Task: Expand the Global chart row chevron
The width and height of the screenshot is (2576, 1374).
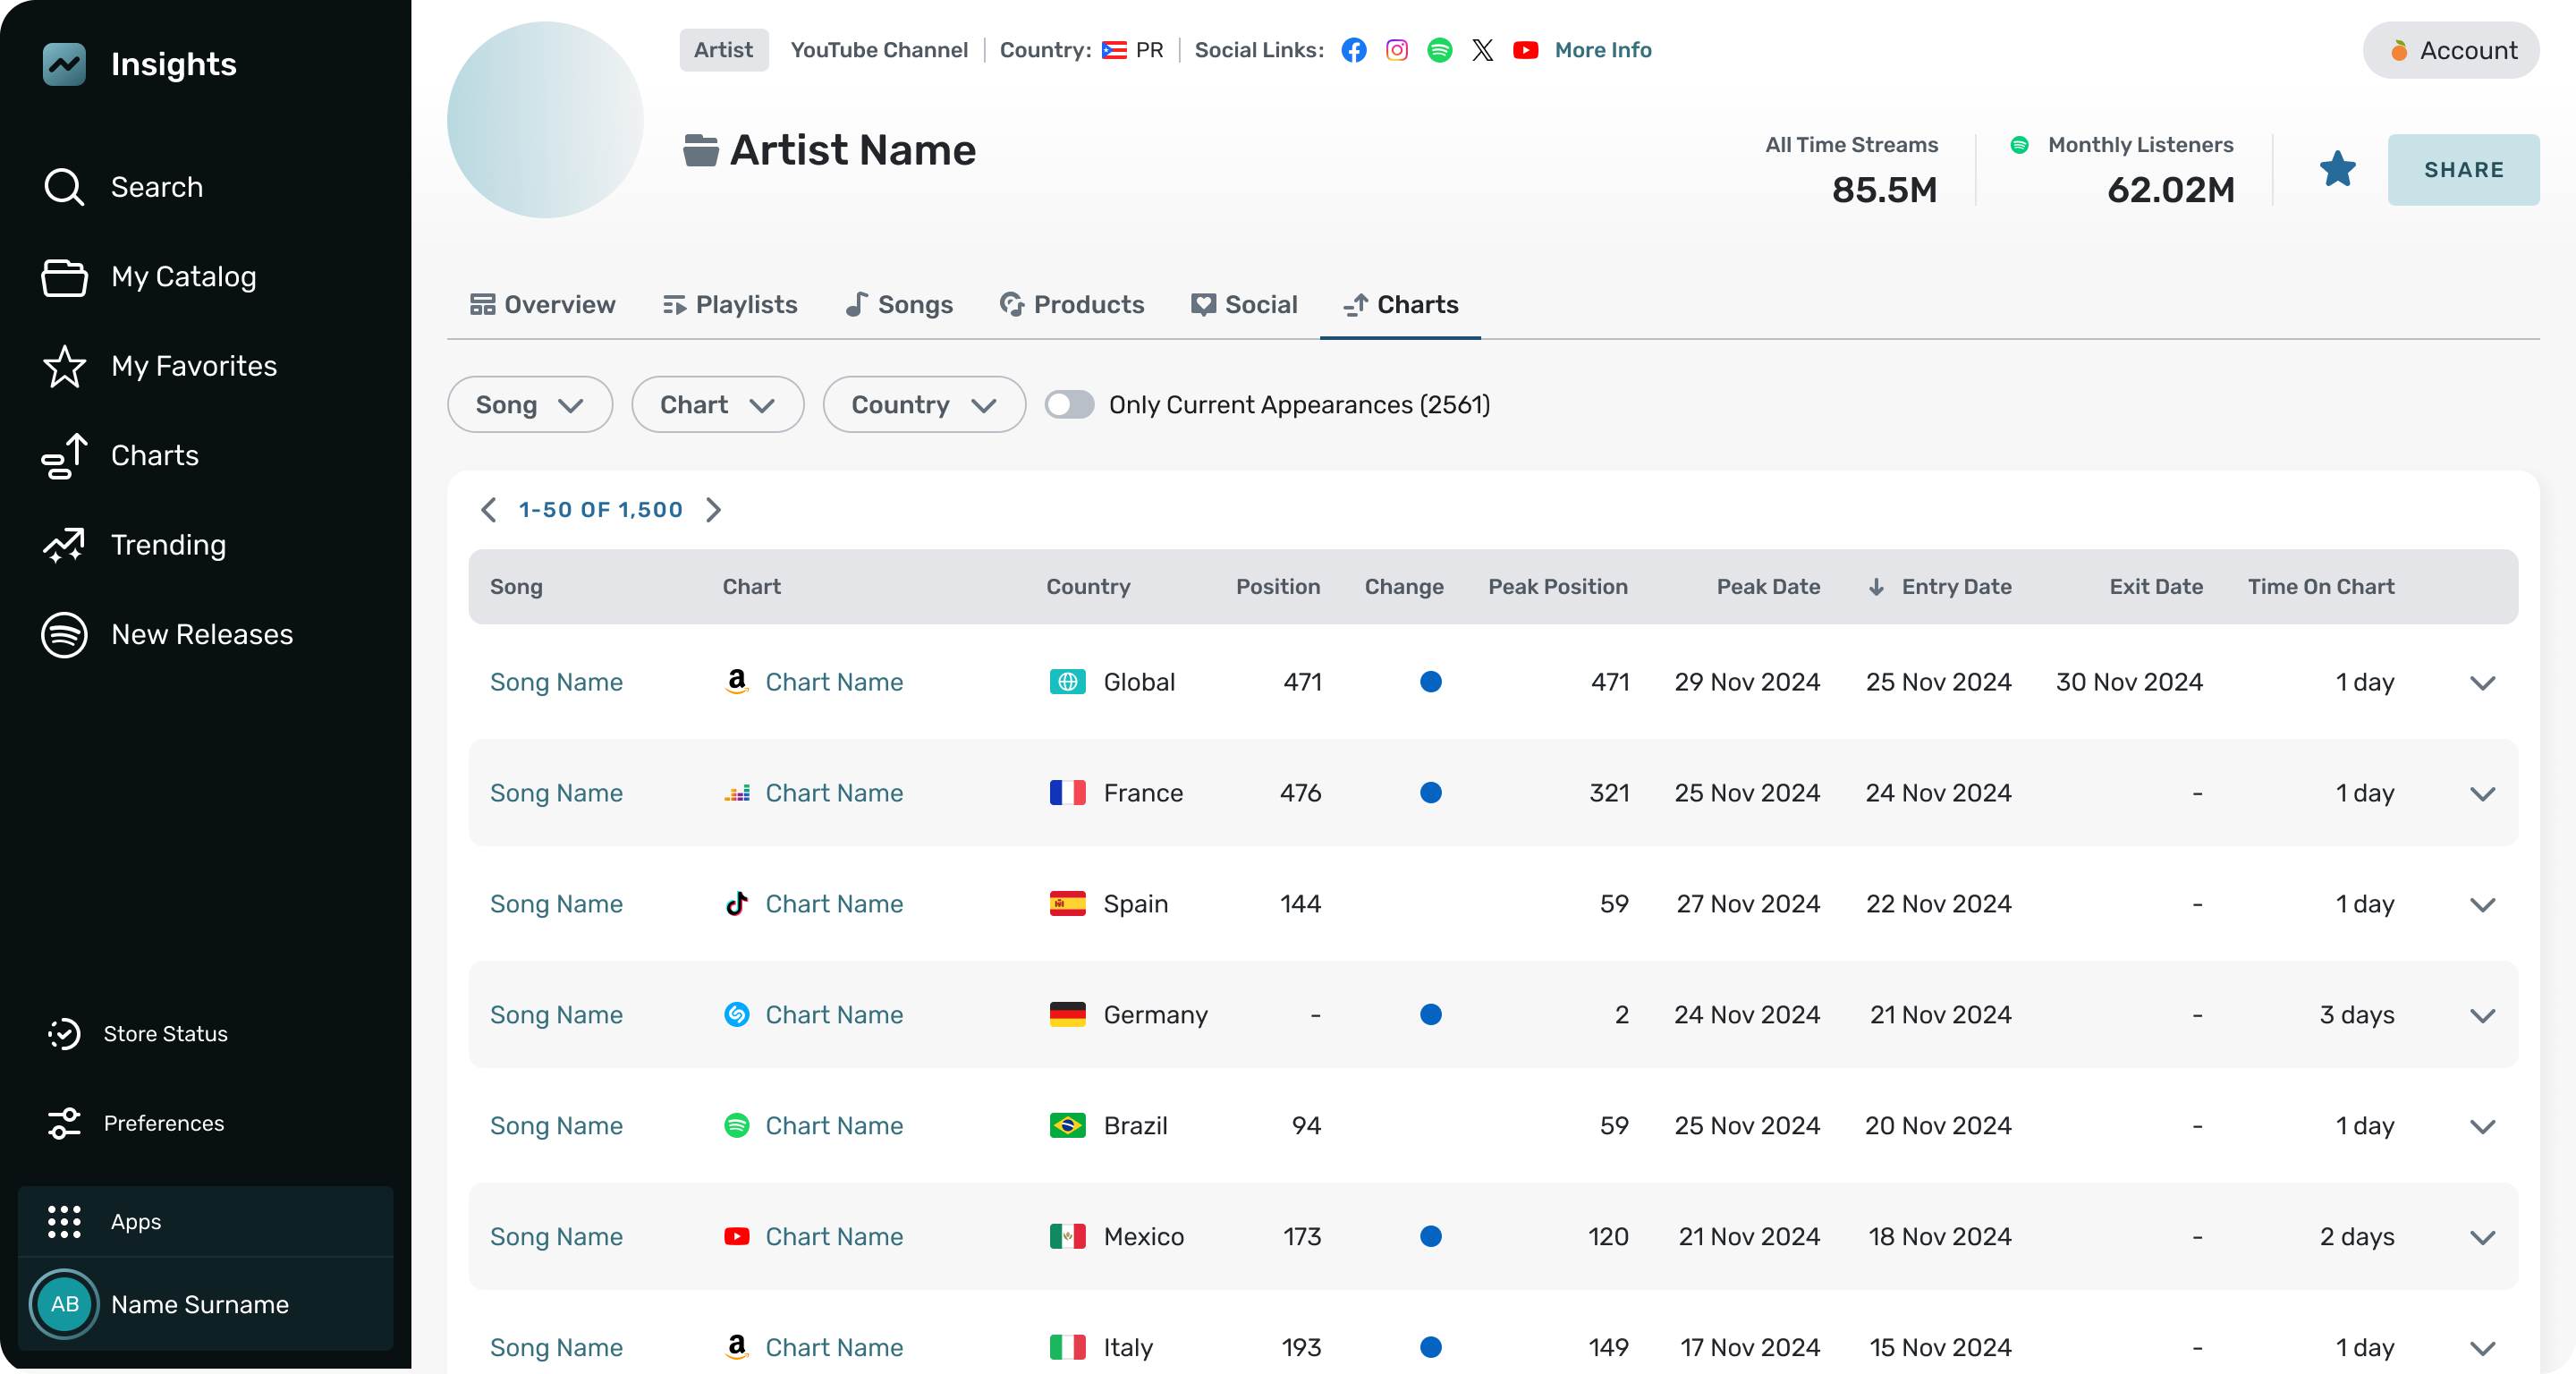Action: click(2482, 683)
